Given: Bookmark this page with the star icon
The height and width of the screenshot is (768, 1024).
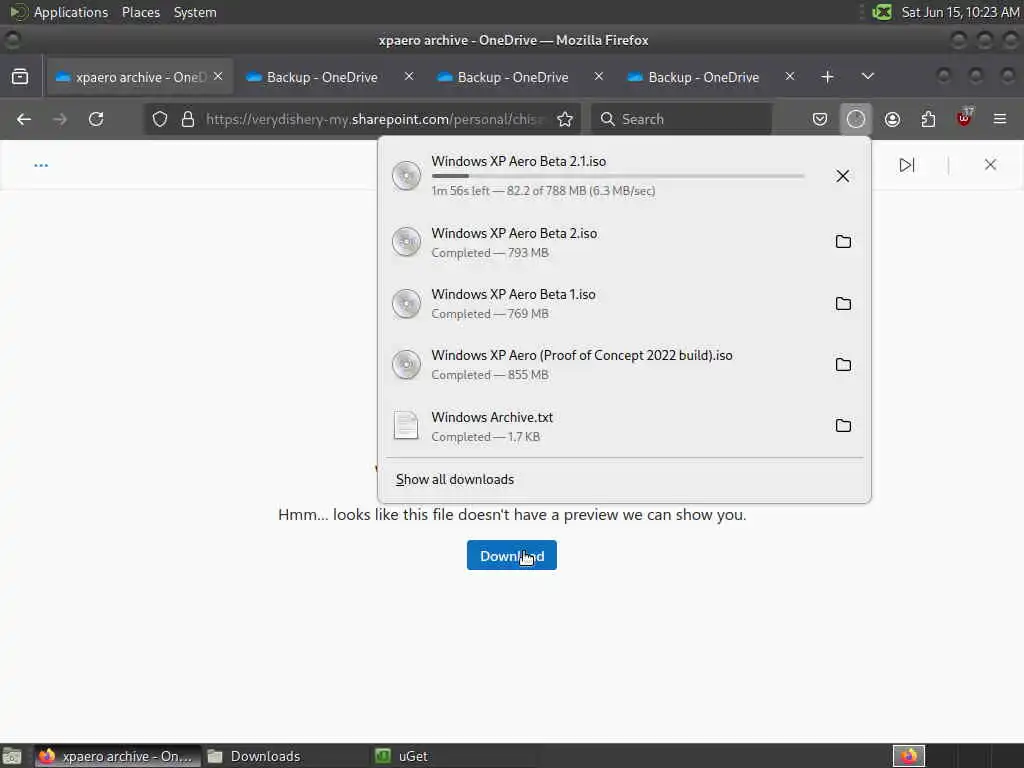Looking at the screenshot, I should (565, 119).
